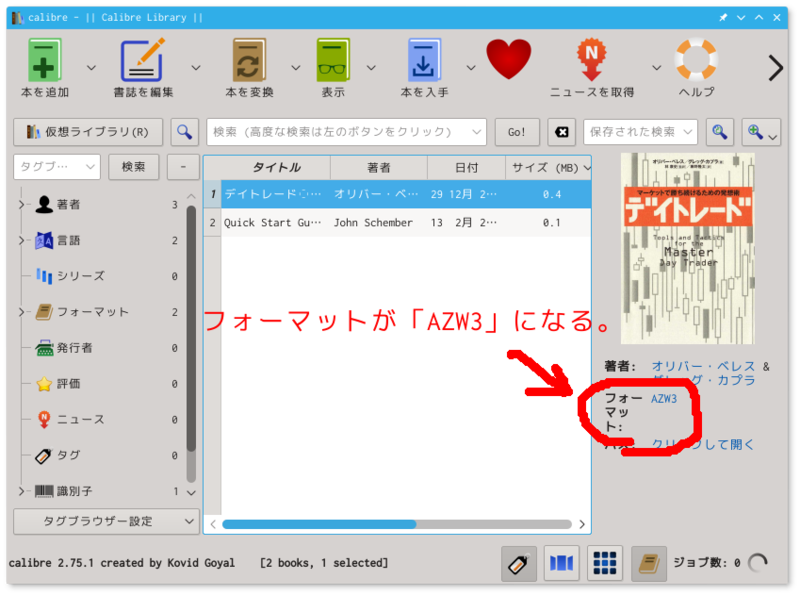
Task: Expand the フォーマット tree category
Action: [x=21, y=312]
